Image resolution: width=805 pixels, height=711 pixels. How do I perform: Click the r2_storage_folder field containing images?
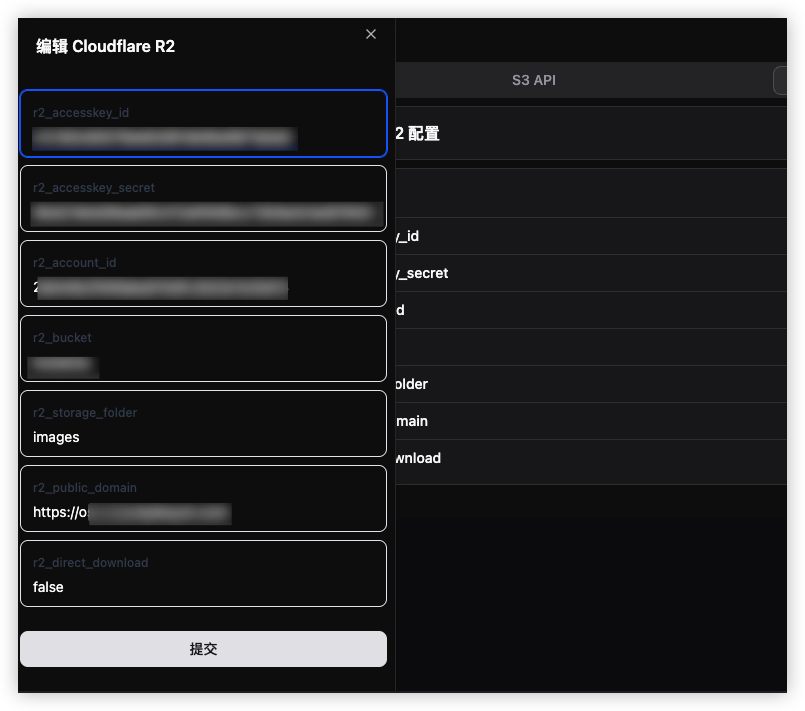203,423
